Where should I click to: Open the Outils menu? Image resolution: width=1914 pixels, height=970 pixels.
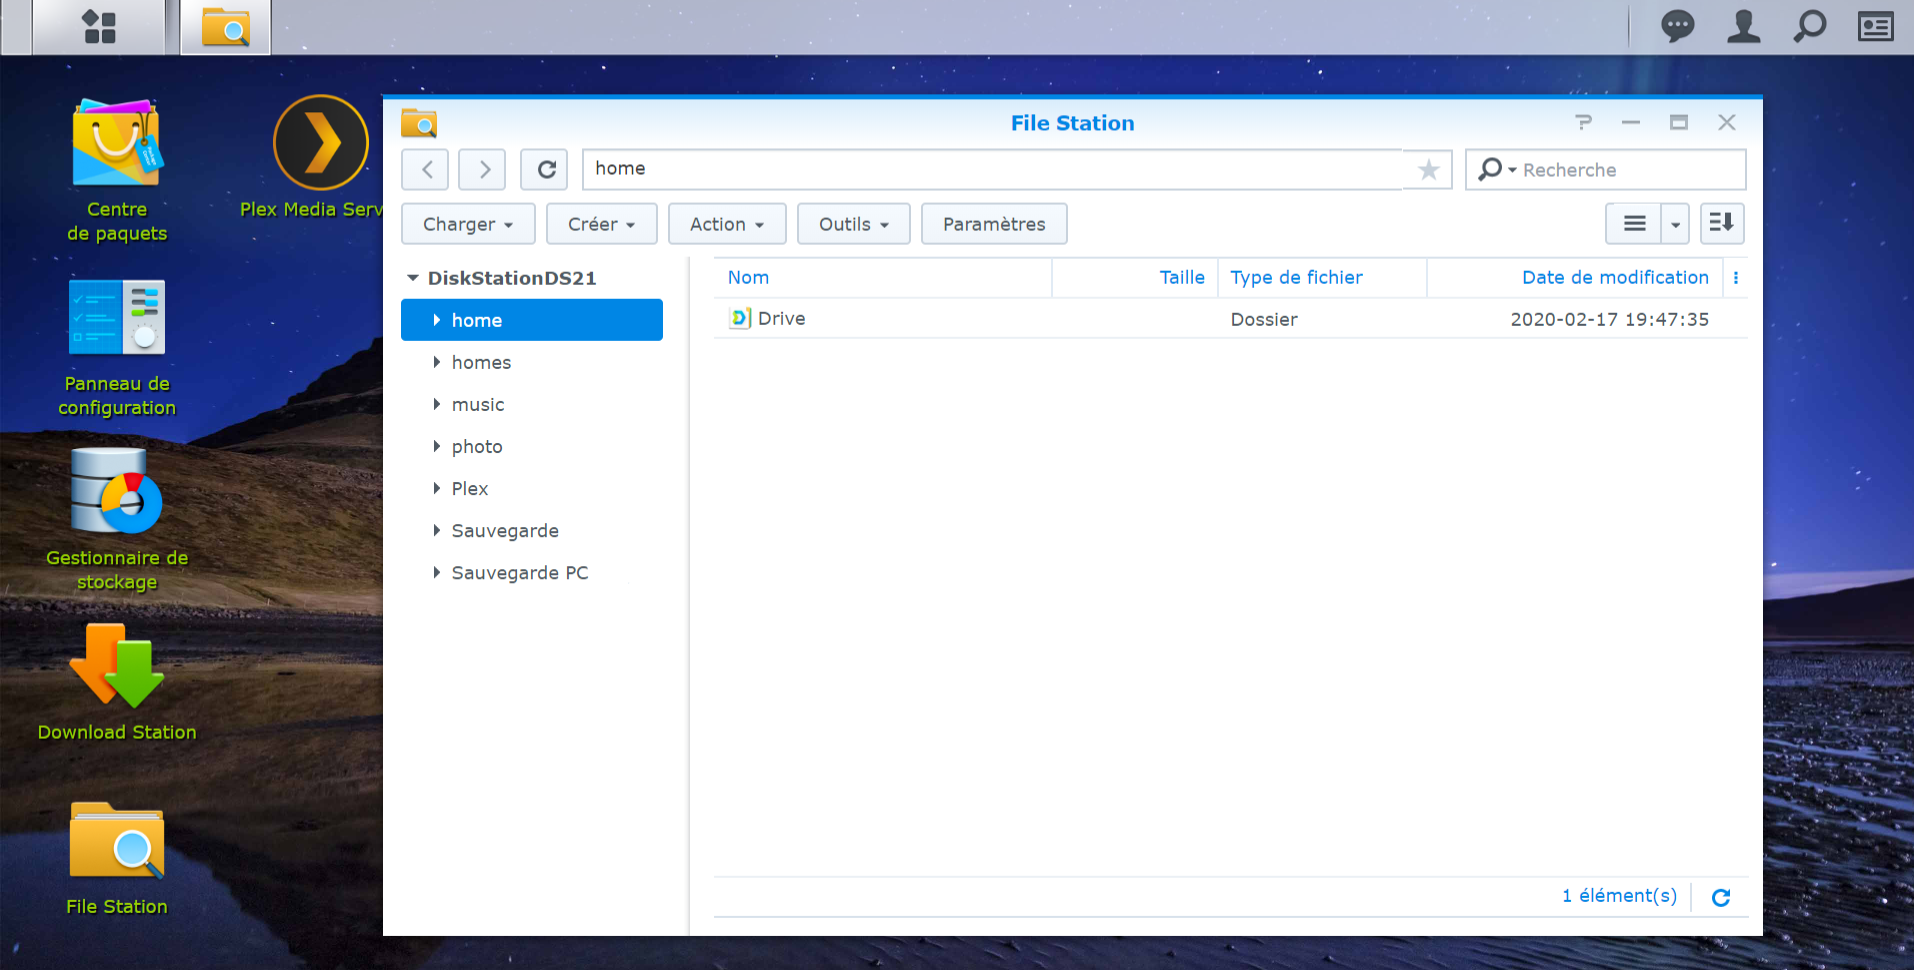point(853,224)
